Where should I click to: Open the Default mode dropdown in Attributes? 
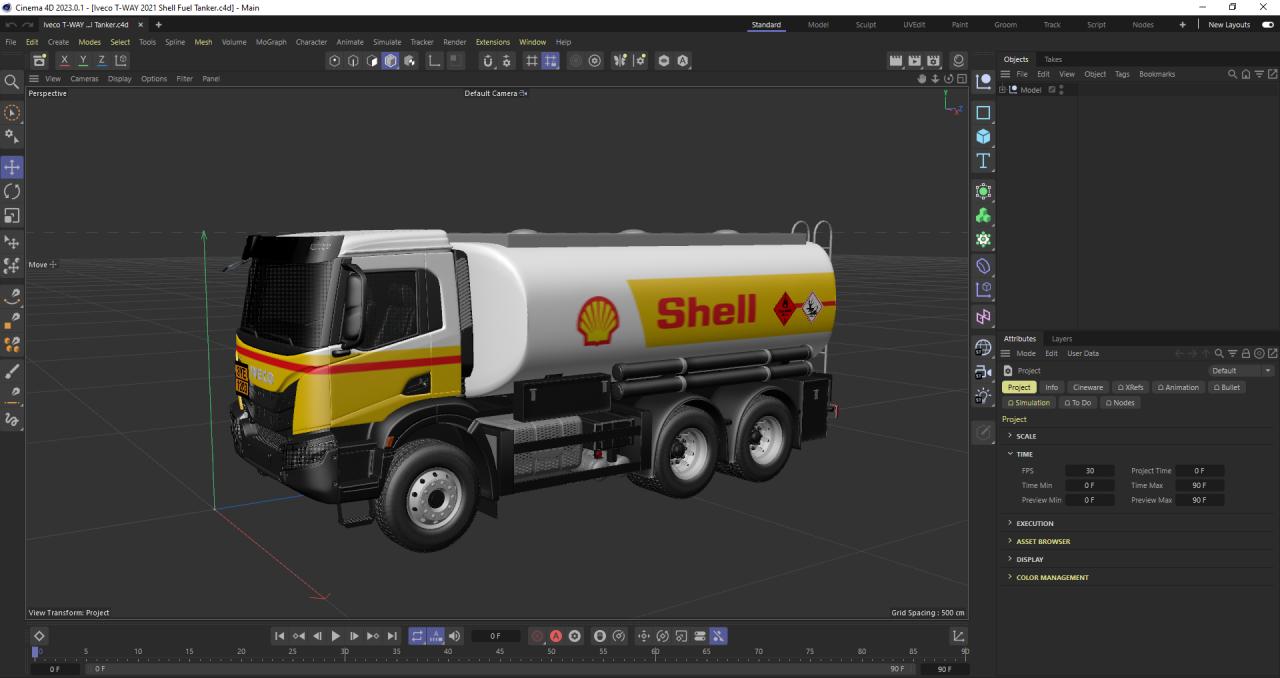[x=1241, y=371]
